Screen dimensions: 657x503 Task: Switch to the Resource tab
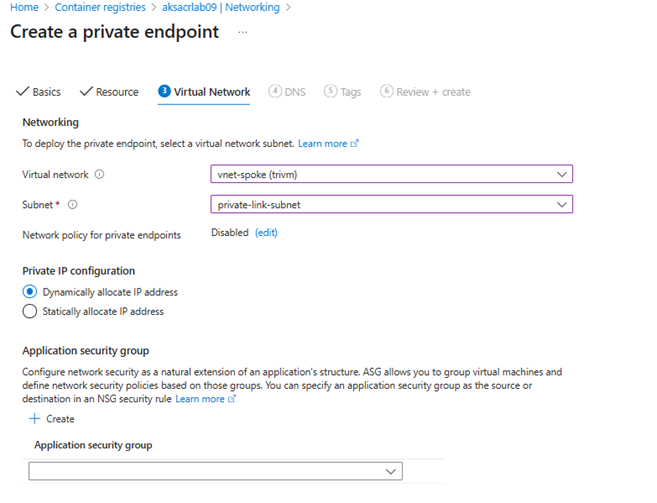pos(109,92)
